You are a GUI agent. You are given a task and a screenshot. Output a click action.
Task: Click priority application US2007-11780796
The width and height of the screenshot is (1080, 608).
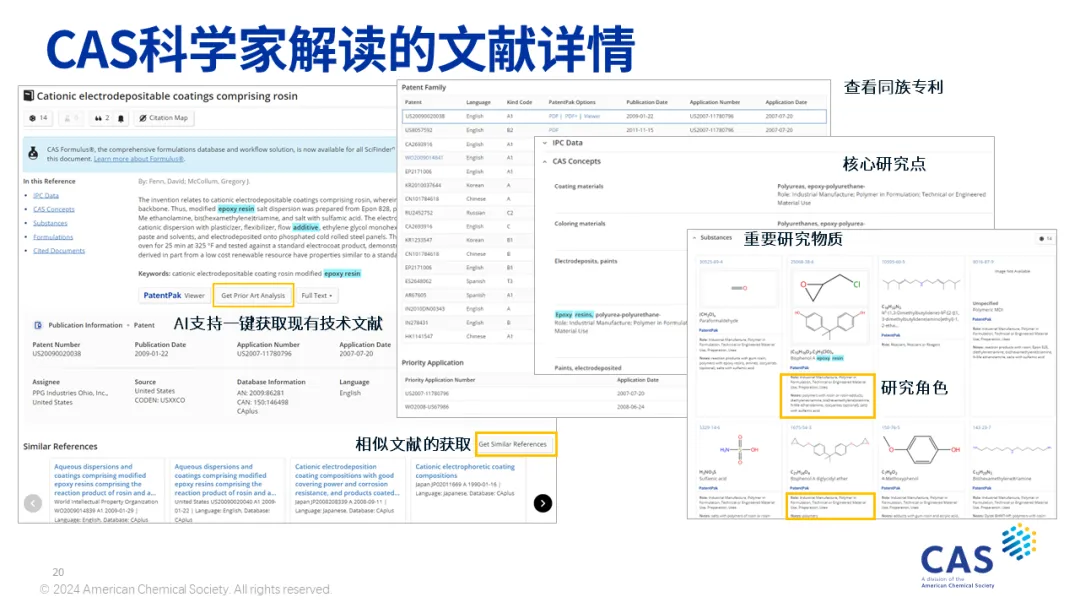[426, 394]
